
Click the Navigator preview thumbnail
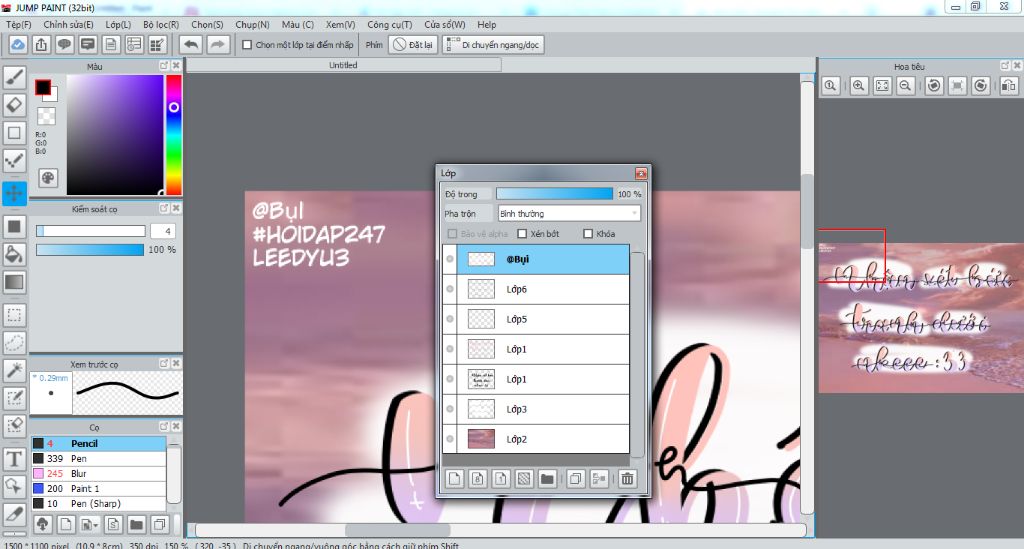pyautogui.click(x=920, y=318)
